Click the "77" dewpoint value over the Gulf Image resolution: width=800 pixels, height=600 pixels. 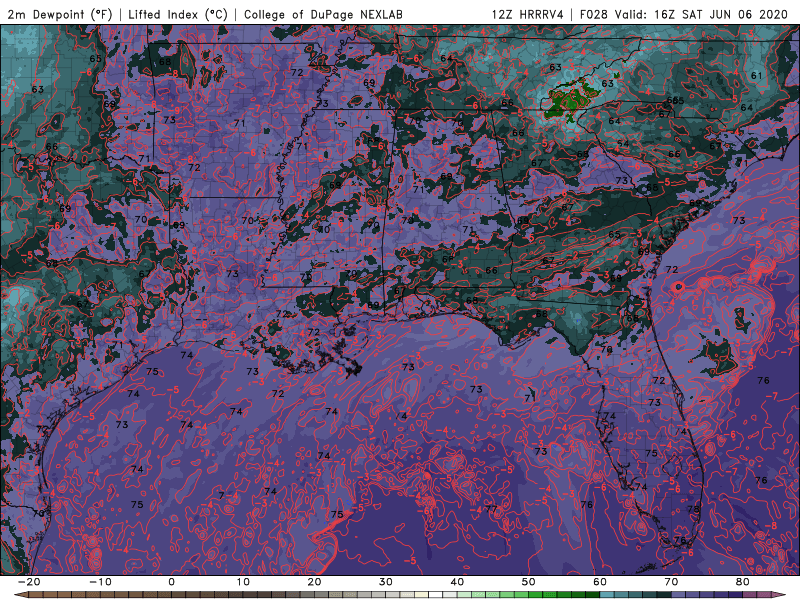click(491, 509)
